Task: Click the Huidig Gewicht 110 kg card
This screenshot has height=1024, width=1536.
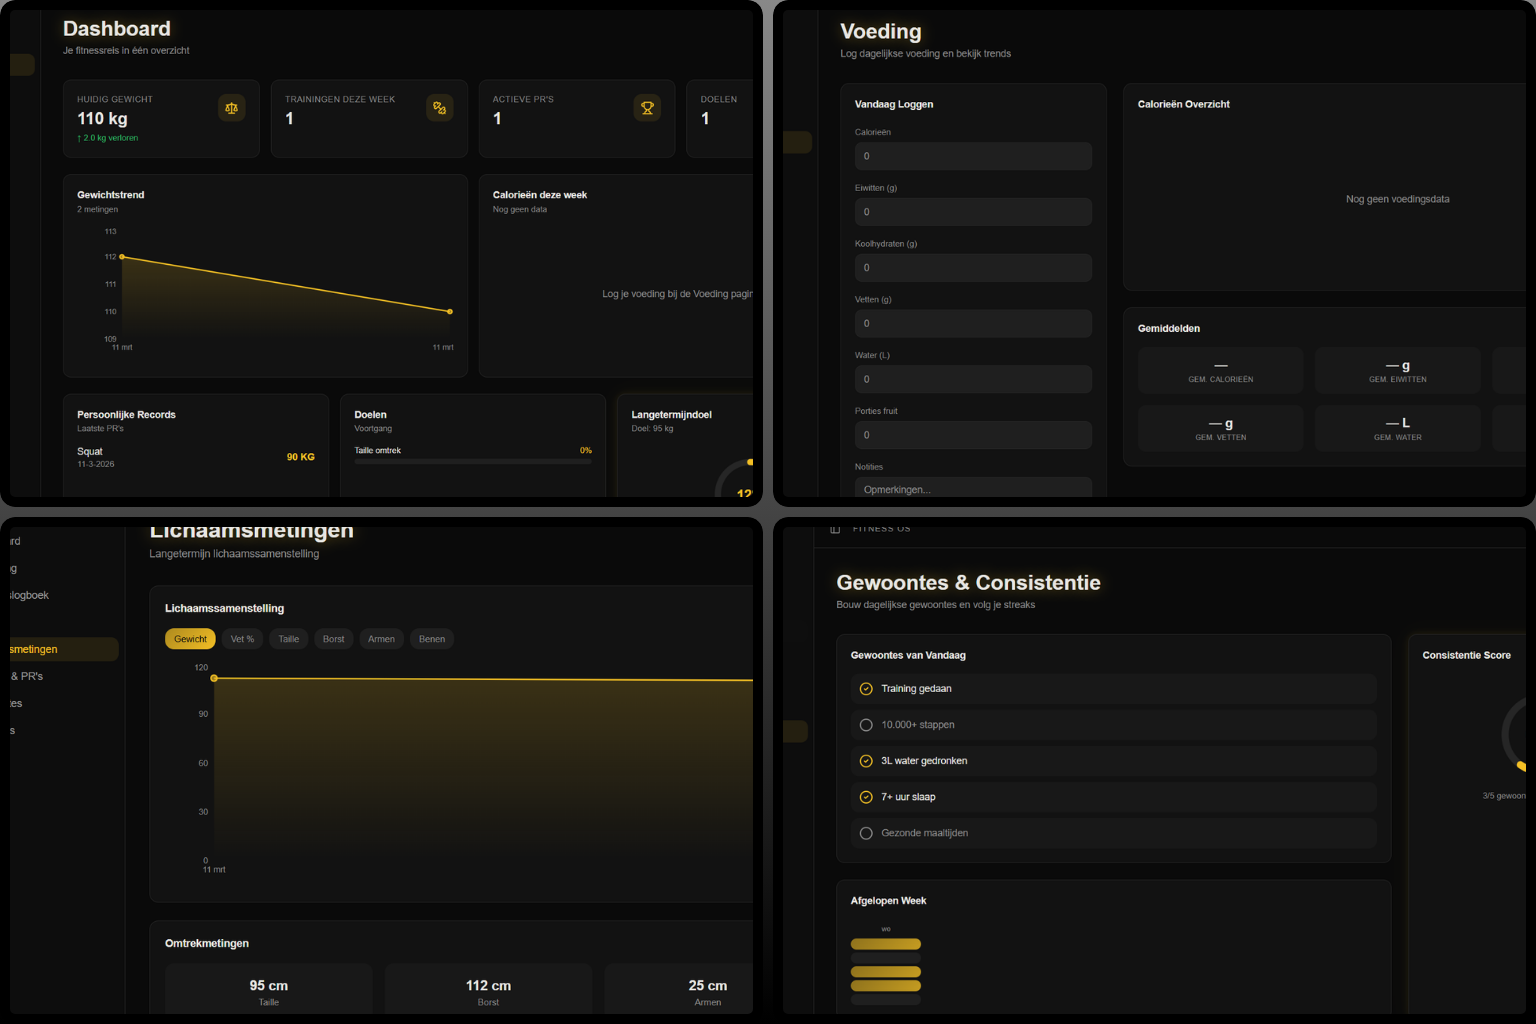Action: (x=161, y=119)
